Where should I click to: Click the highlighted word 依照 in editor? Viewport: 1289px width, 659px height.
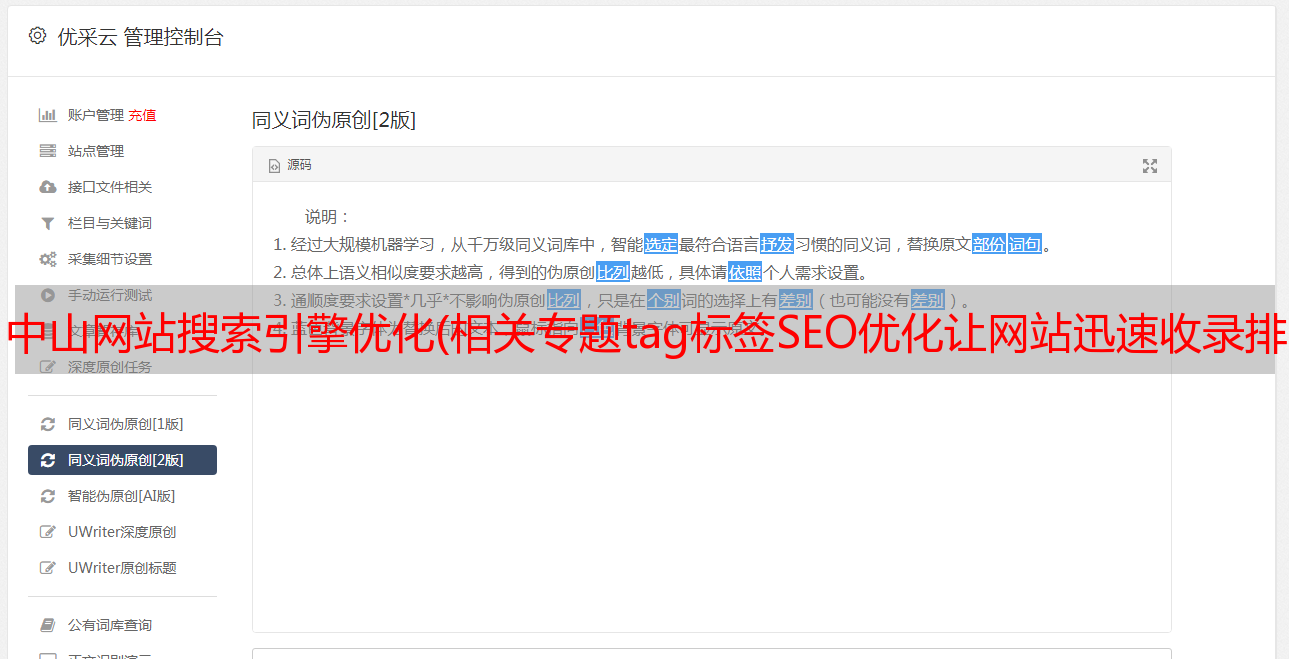click(745, 272)
